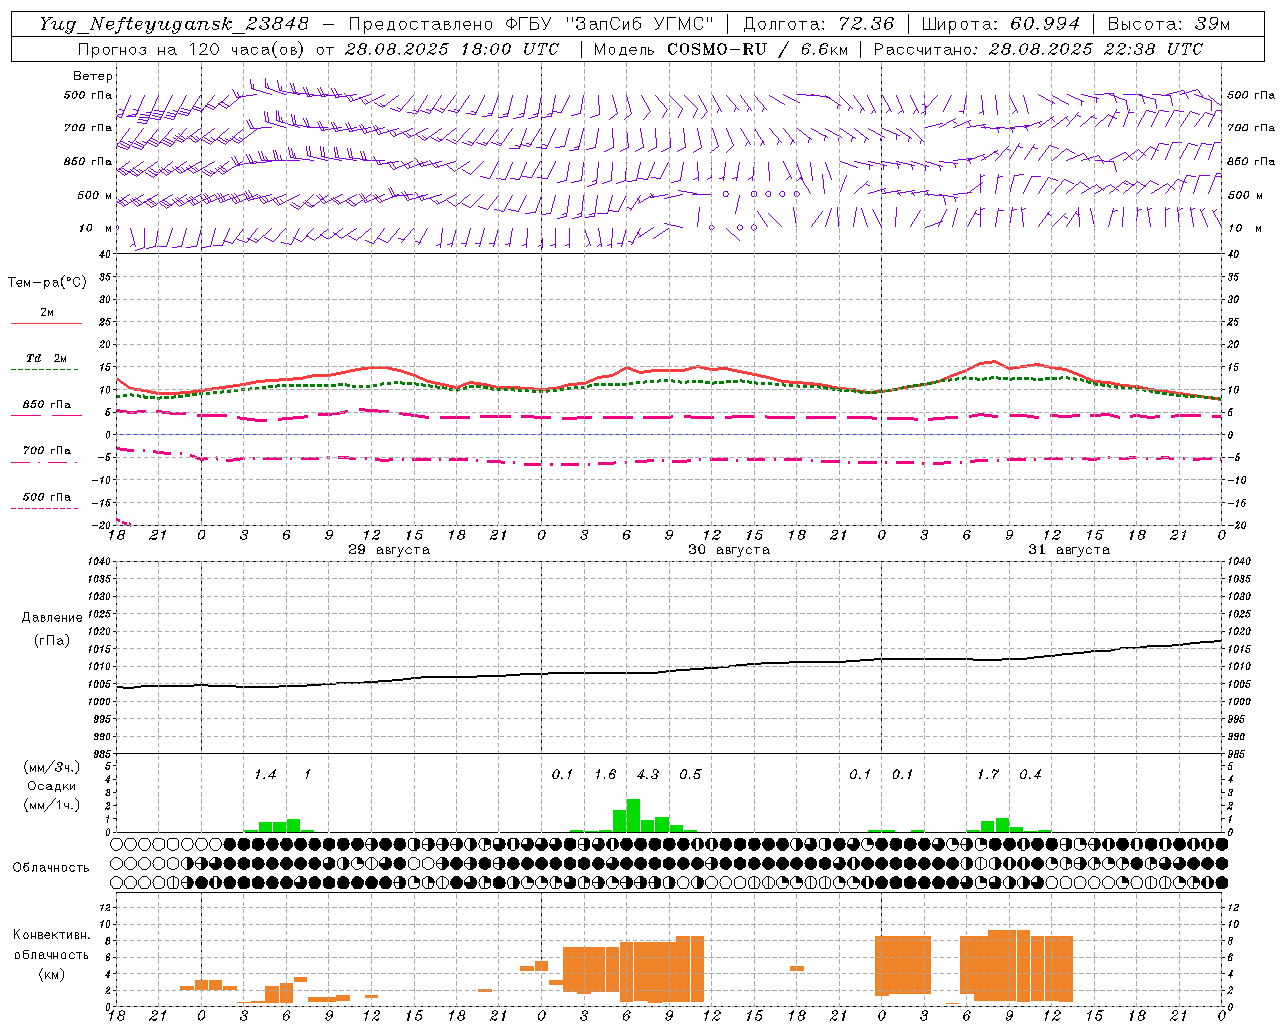This screenshot has height=1024, width=1280.
Task: Click the Давление pressure panel label
Action: coord(52,618)
